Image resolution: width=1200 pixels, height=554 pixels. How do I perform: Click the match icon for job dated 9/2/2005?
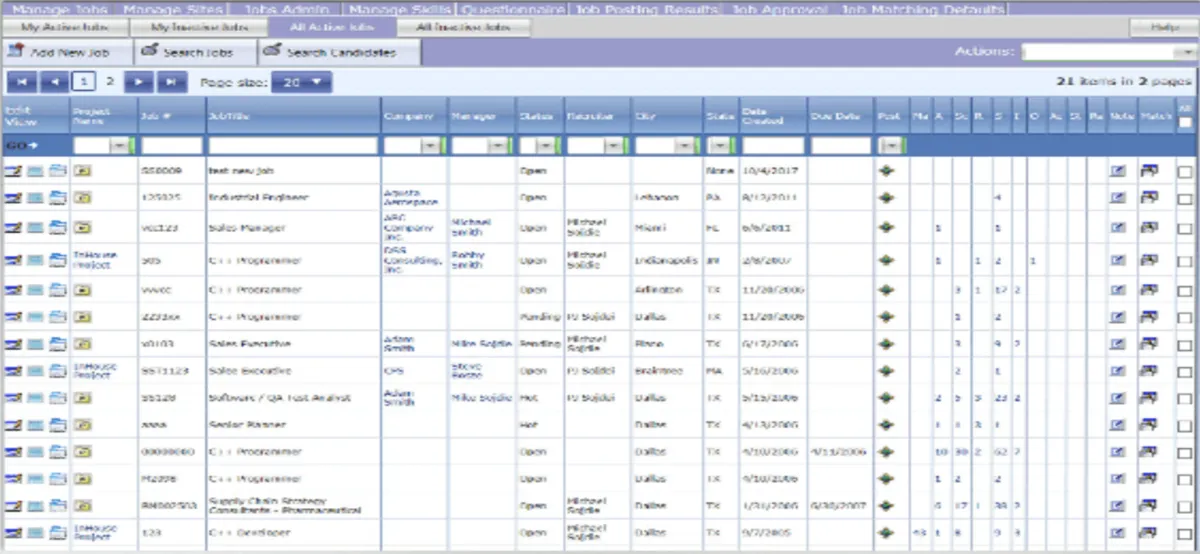[1149, 534]
